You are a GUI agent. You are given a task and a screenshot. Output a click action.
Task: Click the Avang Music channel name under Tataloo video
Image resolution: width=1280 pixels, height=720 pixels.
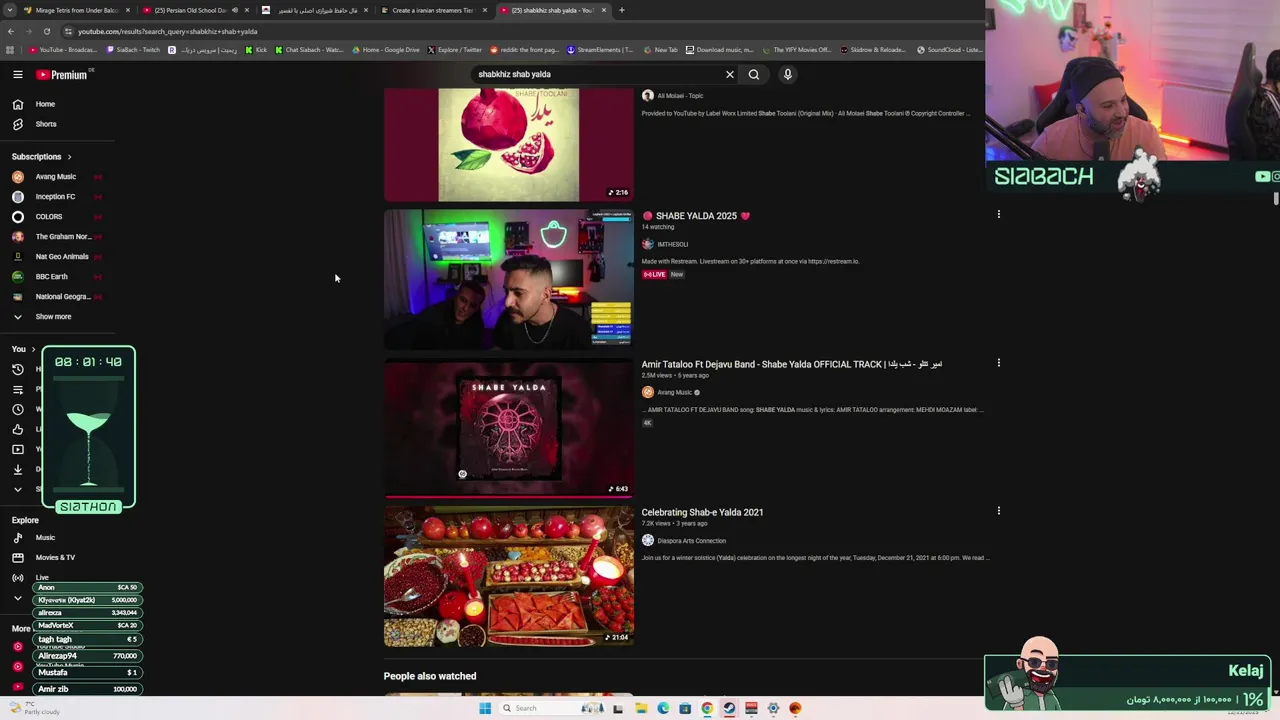[675, 392]
